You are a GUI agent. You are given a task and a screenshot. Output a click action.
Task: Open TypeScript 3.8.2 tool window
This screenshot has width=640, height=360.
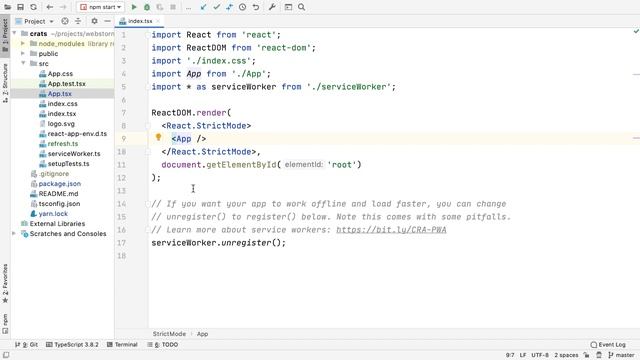72,344
